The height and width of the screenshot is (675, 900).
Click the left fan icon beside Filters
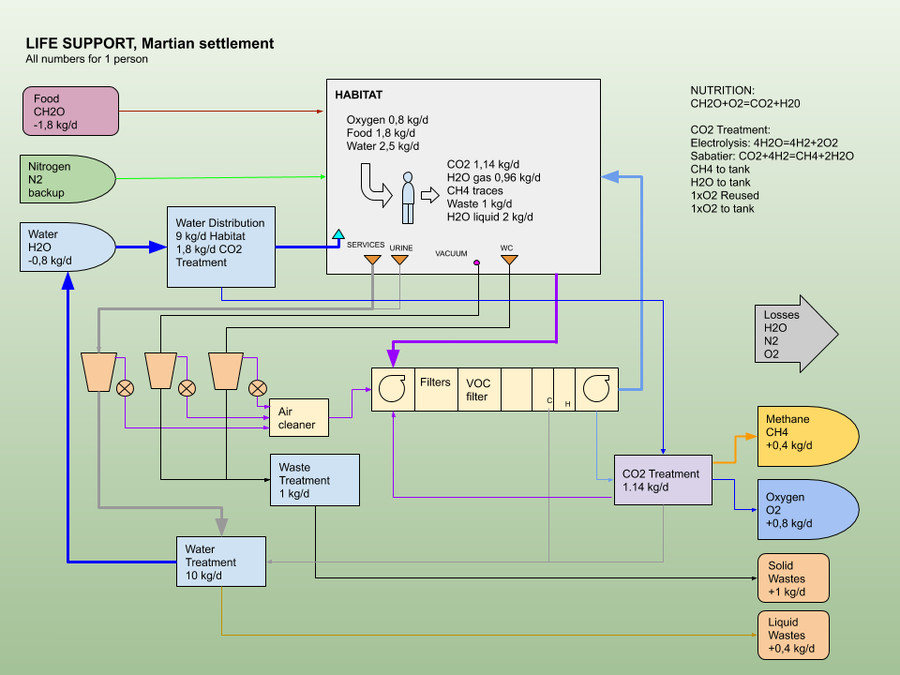[391, 389]
